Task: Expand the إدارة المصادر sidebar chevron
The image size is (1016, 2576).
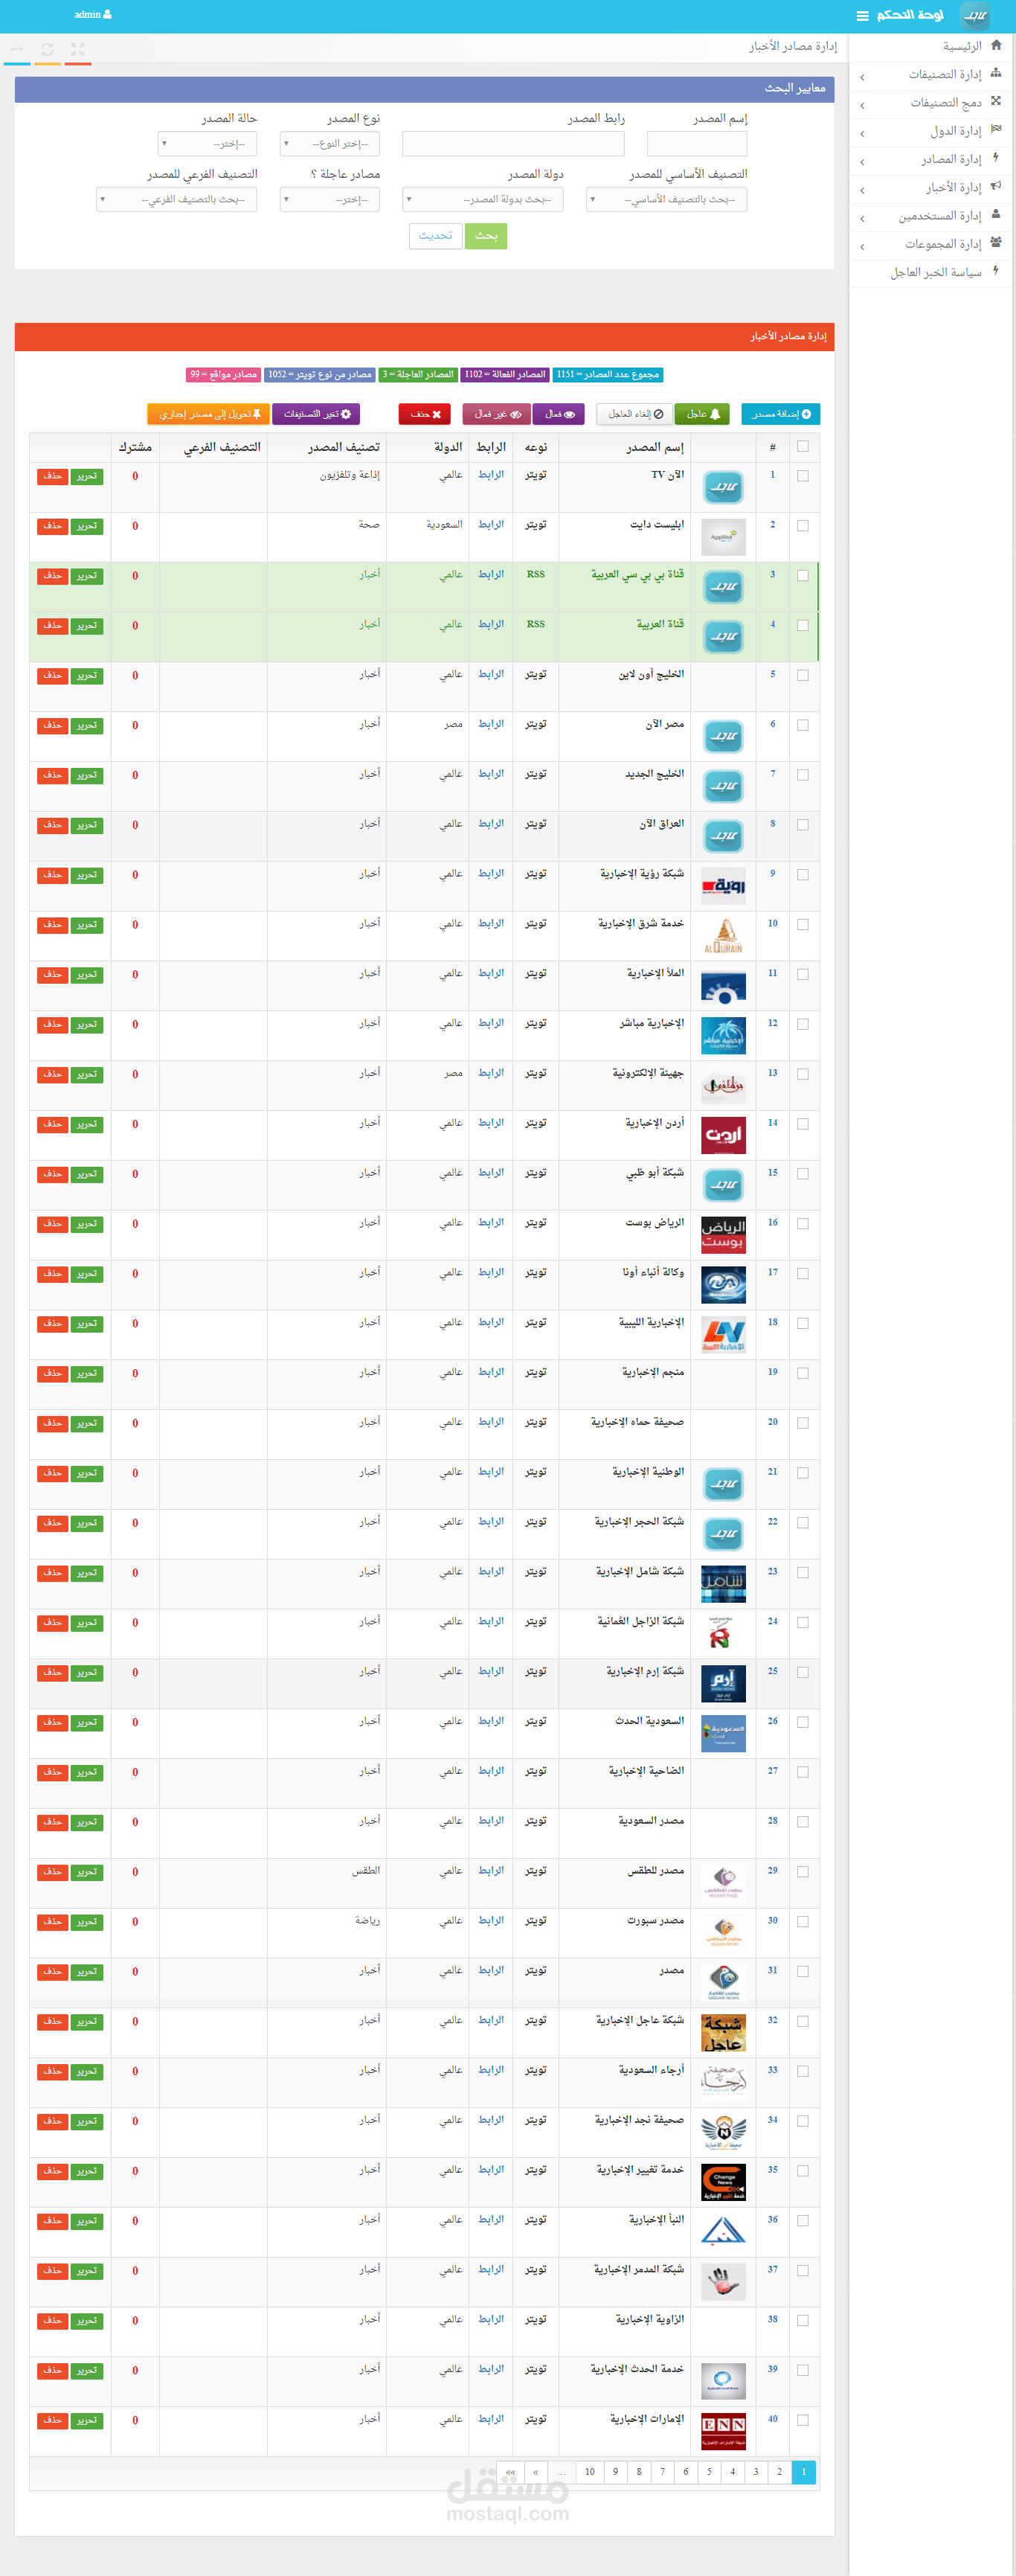Action: (862, 162)
